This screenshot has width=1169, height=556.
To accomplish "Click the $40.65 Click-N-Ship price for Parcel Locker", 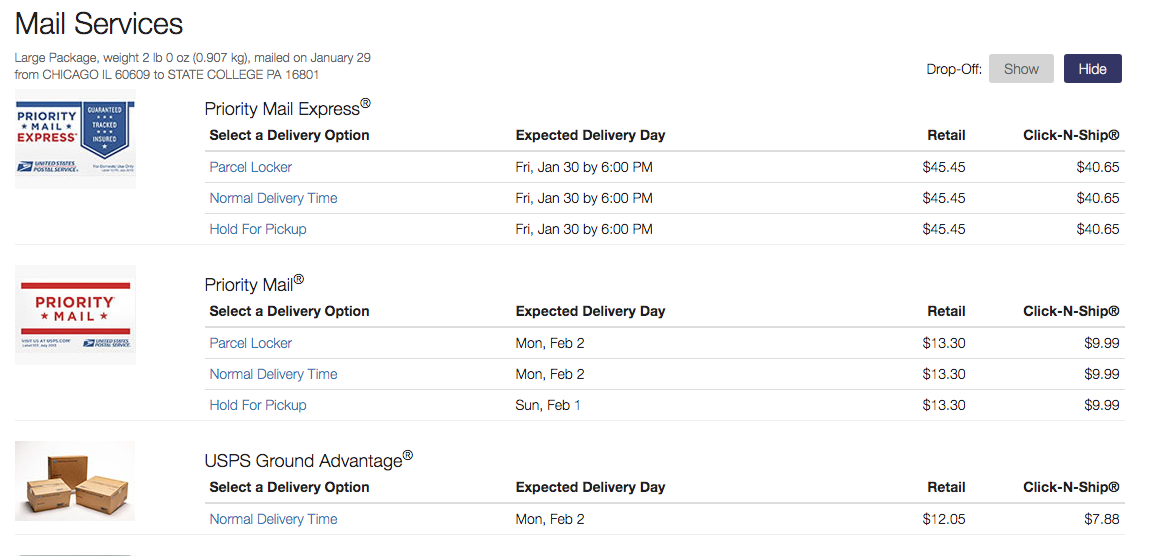I will pos(1097,167).
